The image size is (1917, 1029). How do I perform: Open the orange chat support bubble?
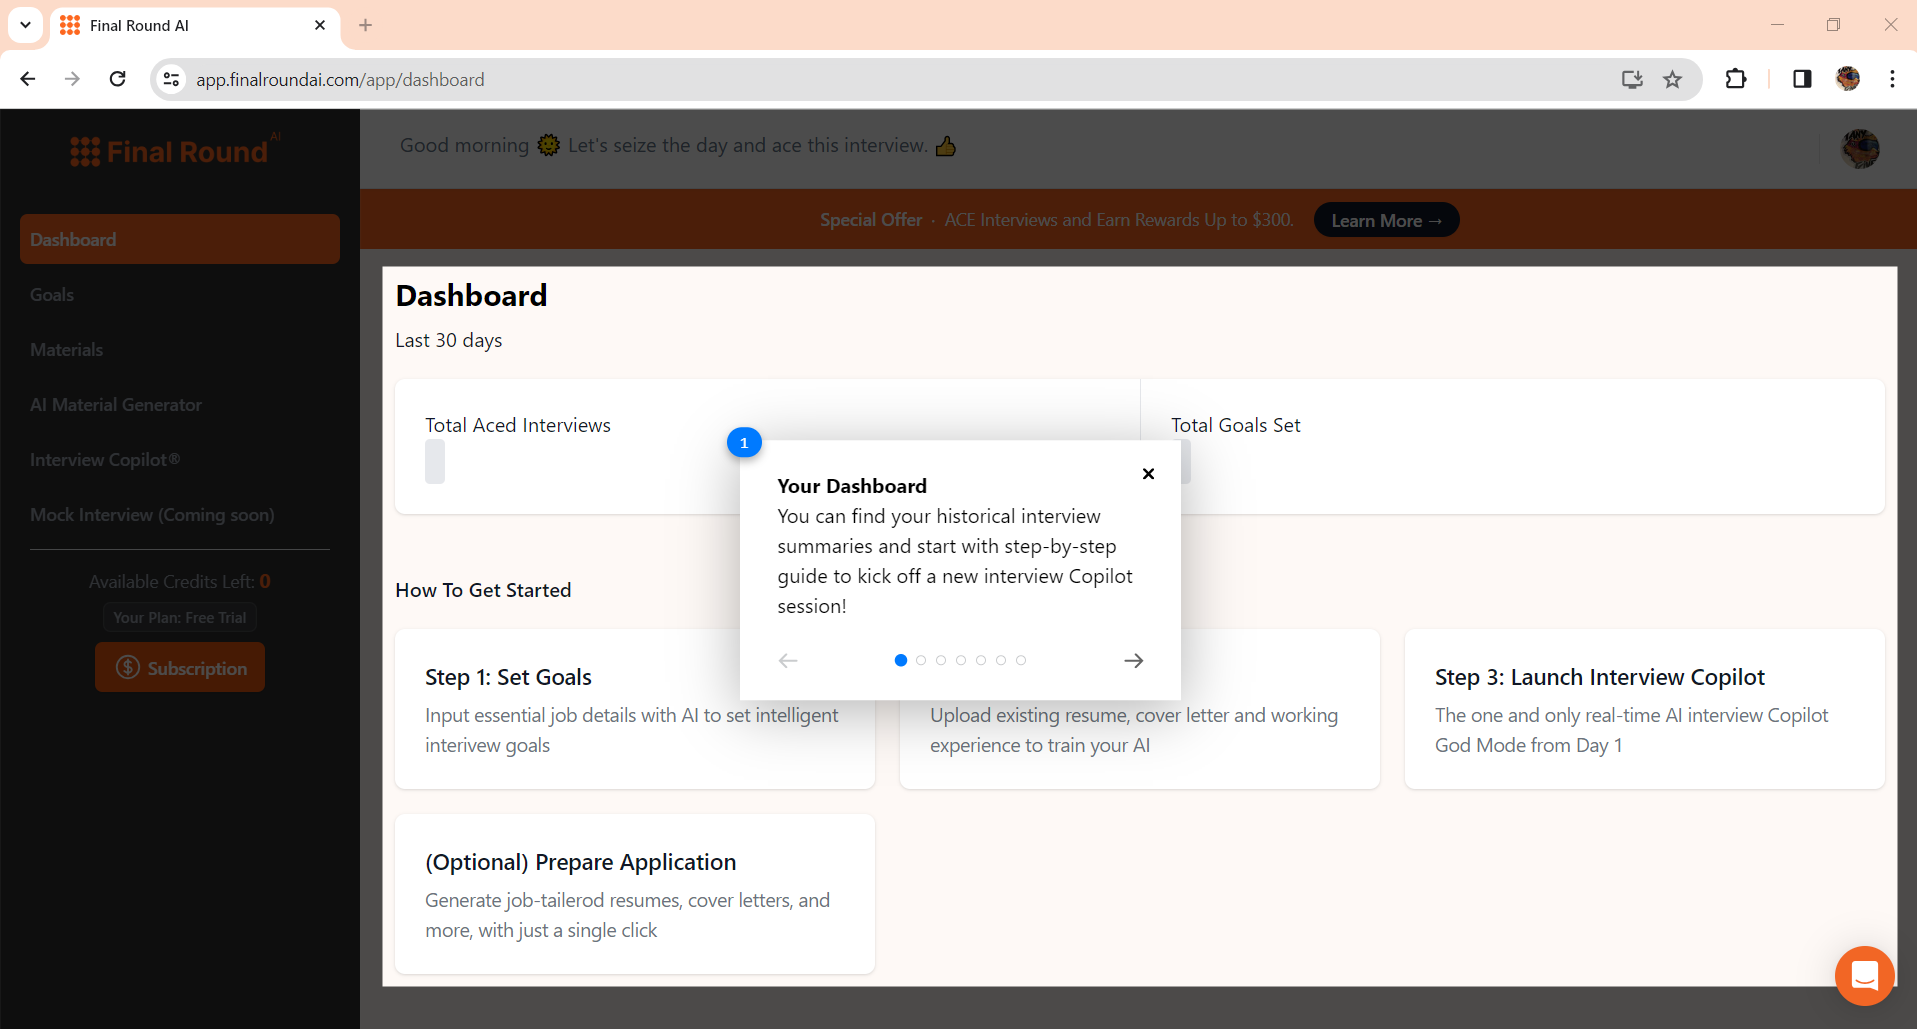pyautogui.click(x=1864, y=975)
